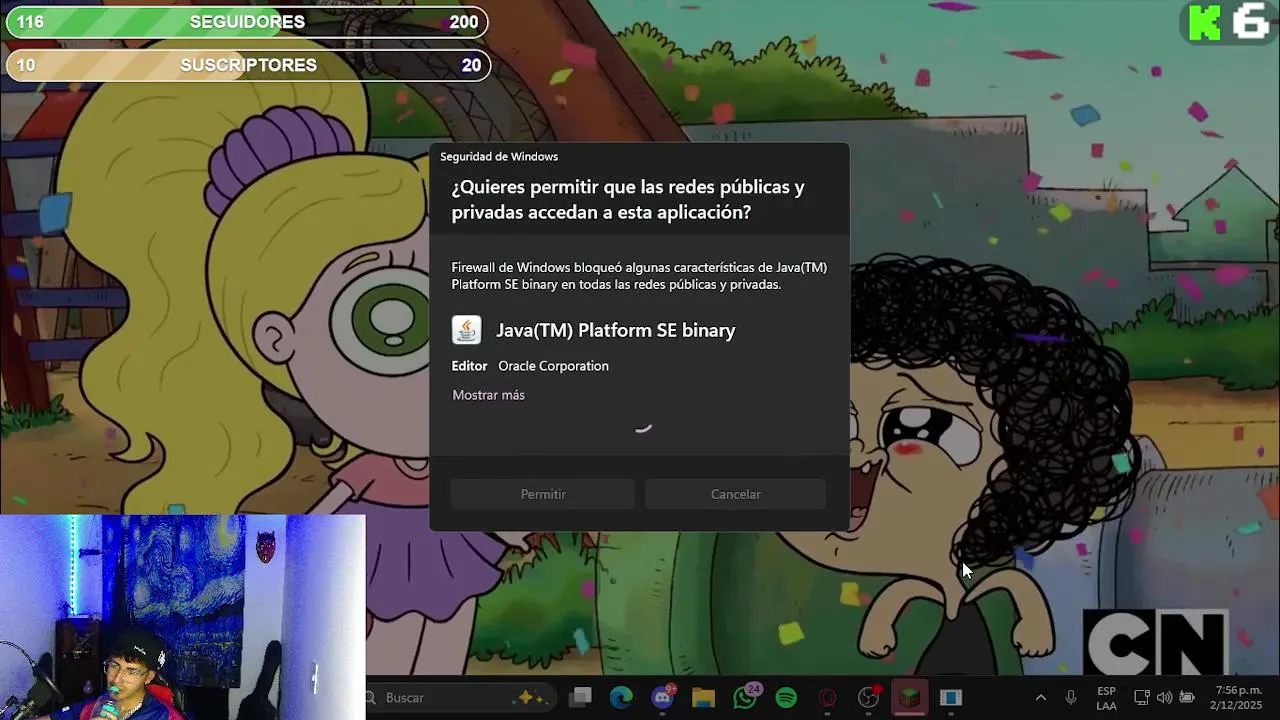Open Minecraft grass block taskbar icon

point(909,697)
